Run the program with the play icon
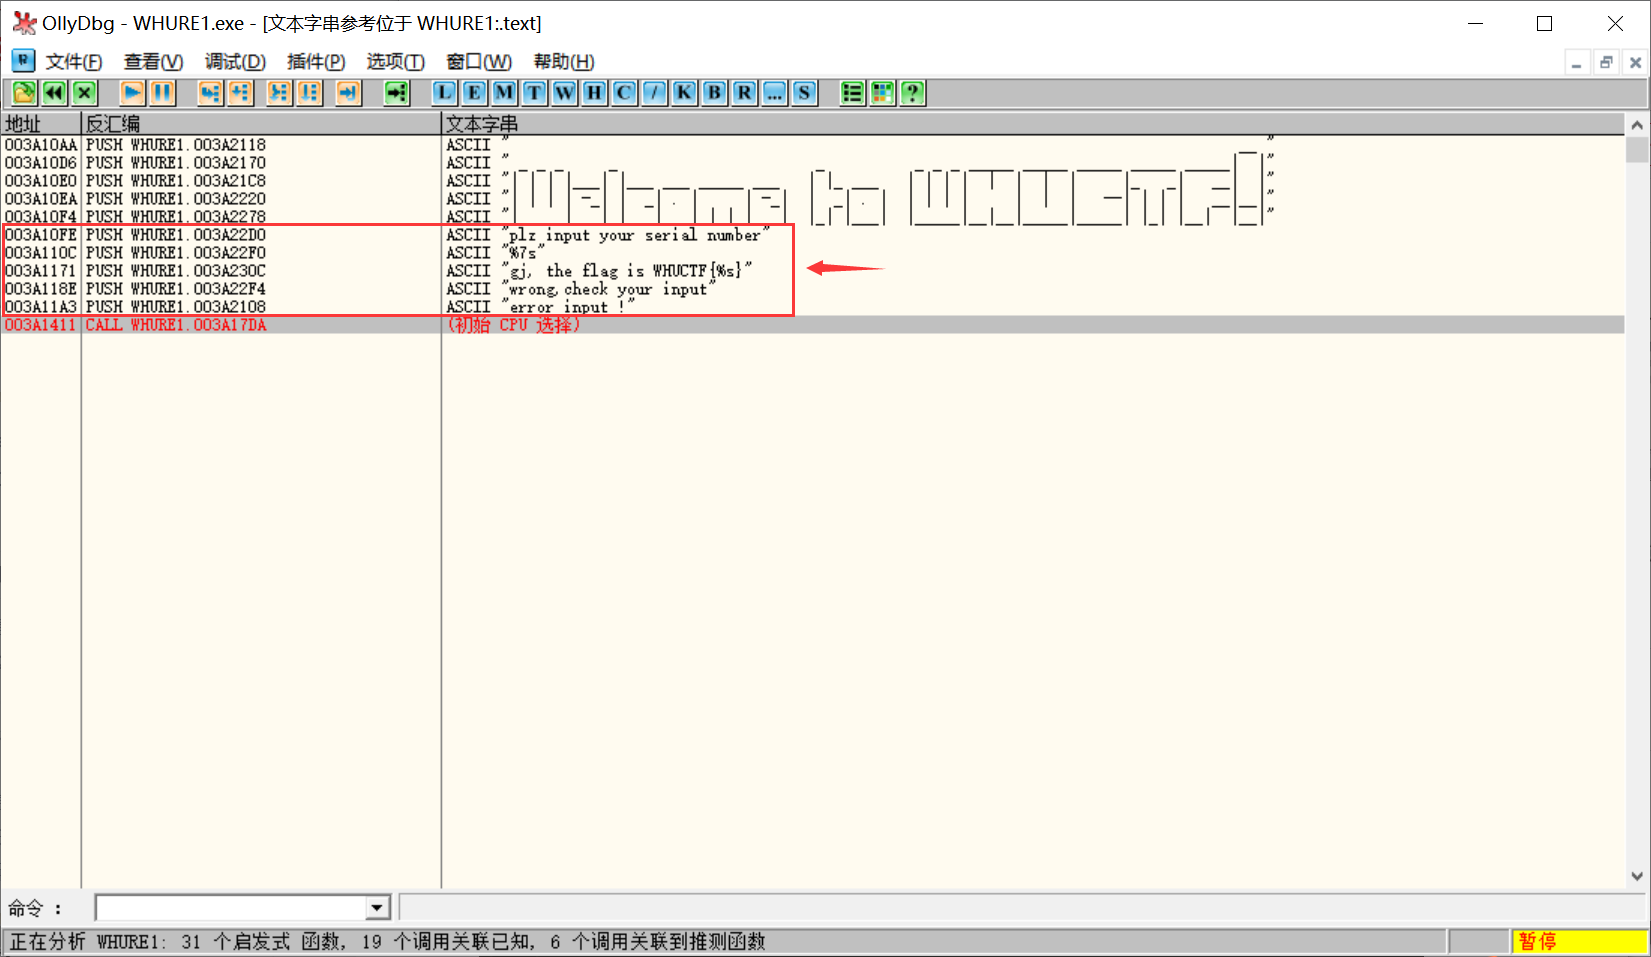Screen dimensions: 1651x957 (132, 93)
